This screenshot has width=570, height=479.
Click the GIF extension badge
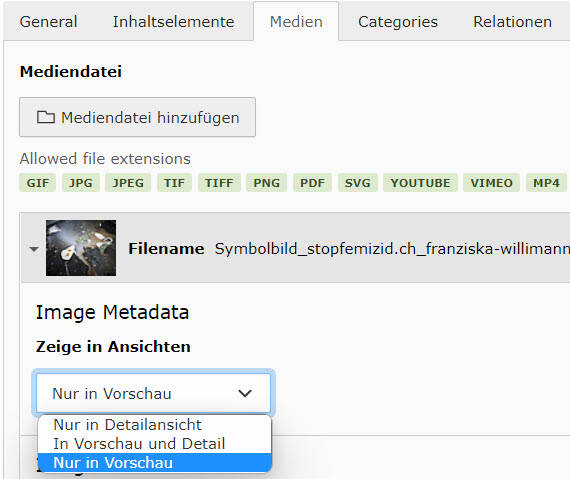(37, 183)
